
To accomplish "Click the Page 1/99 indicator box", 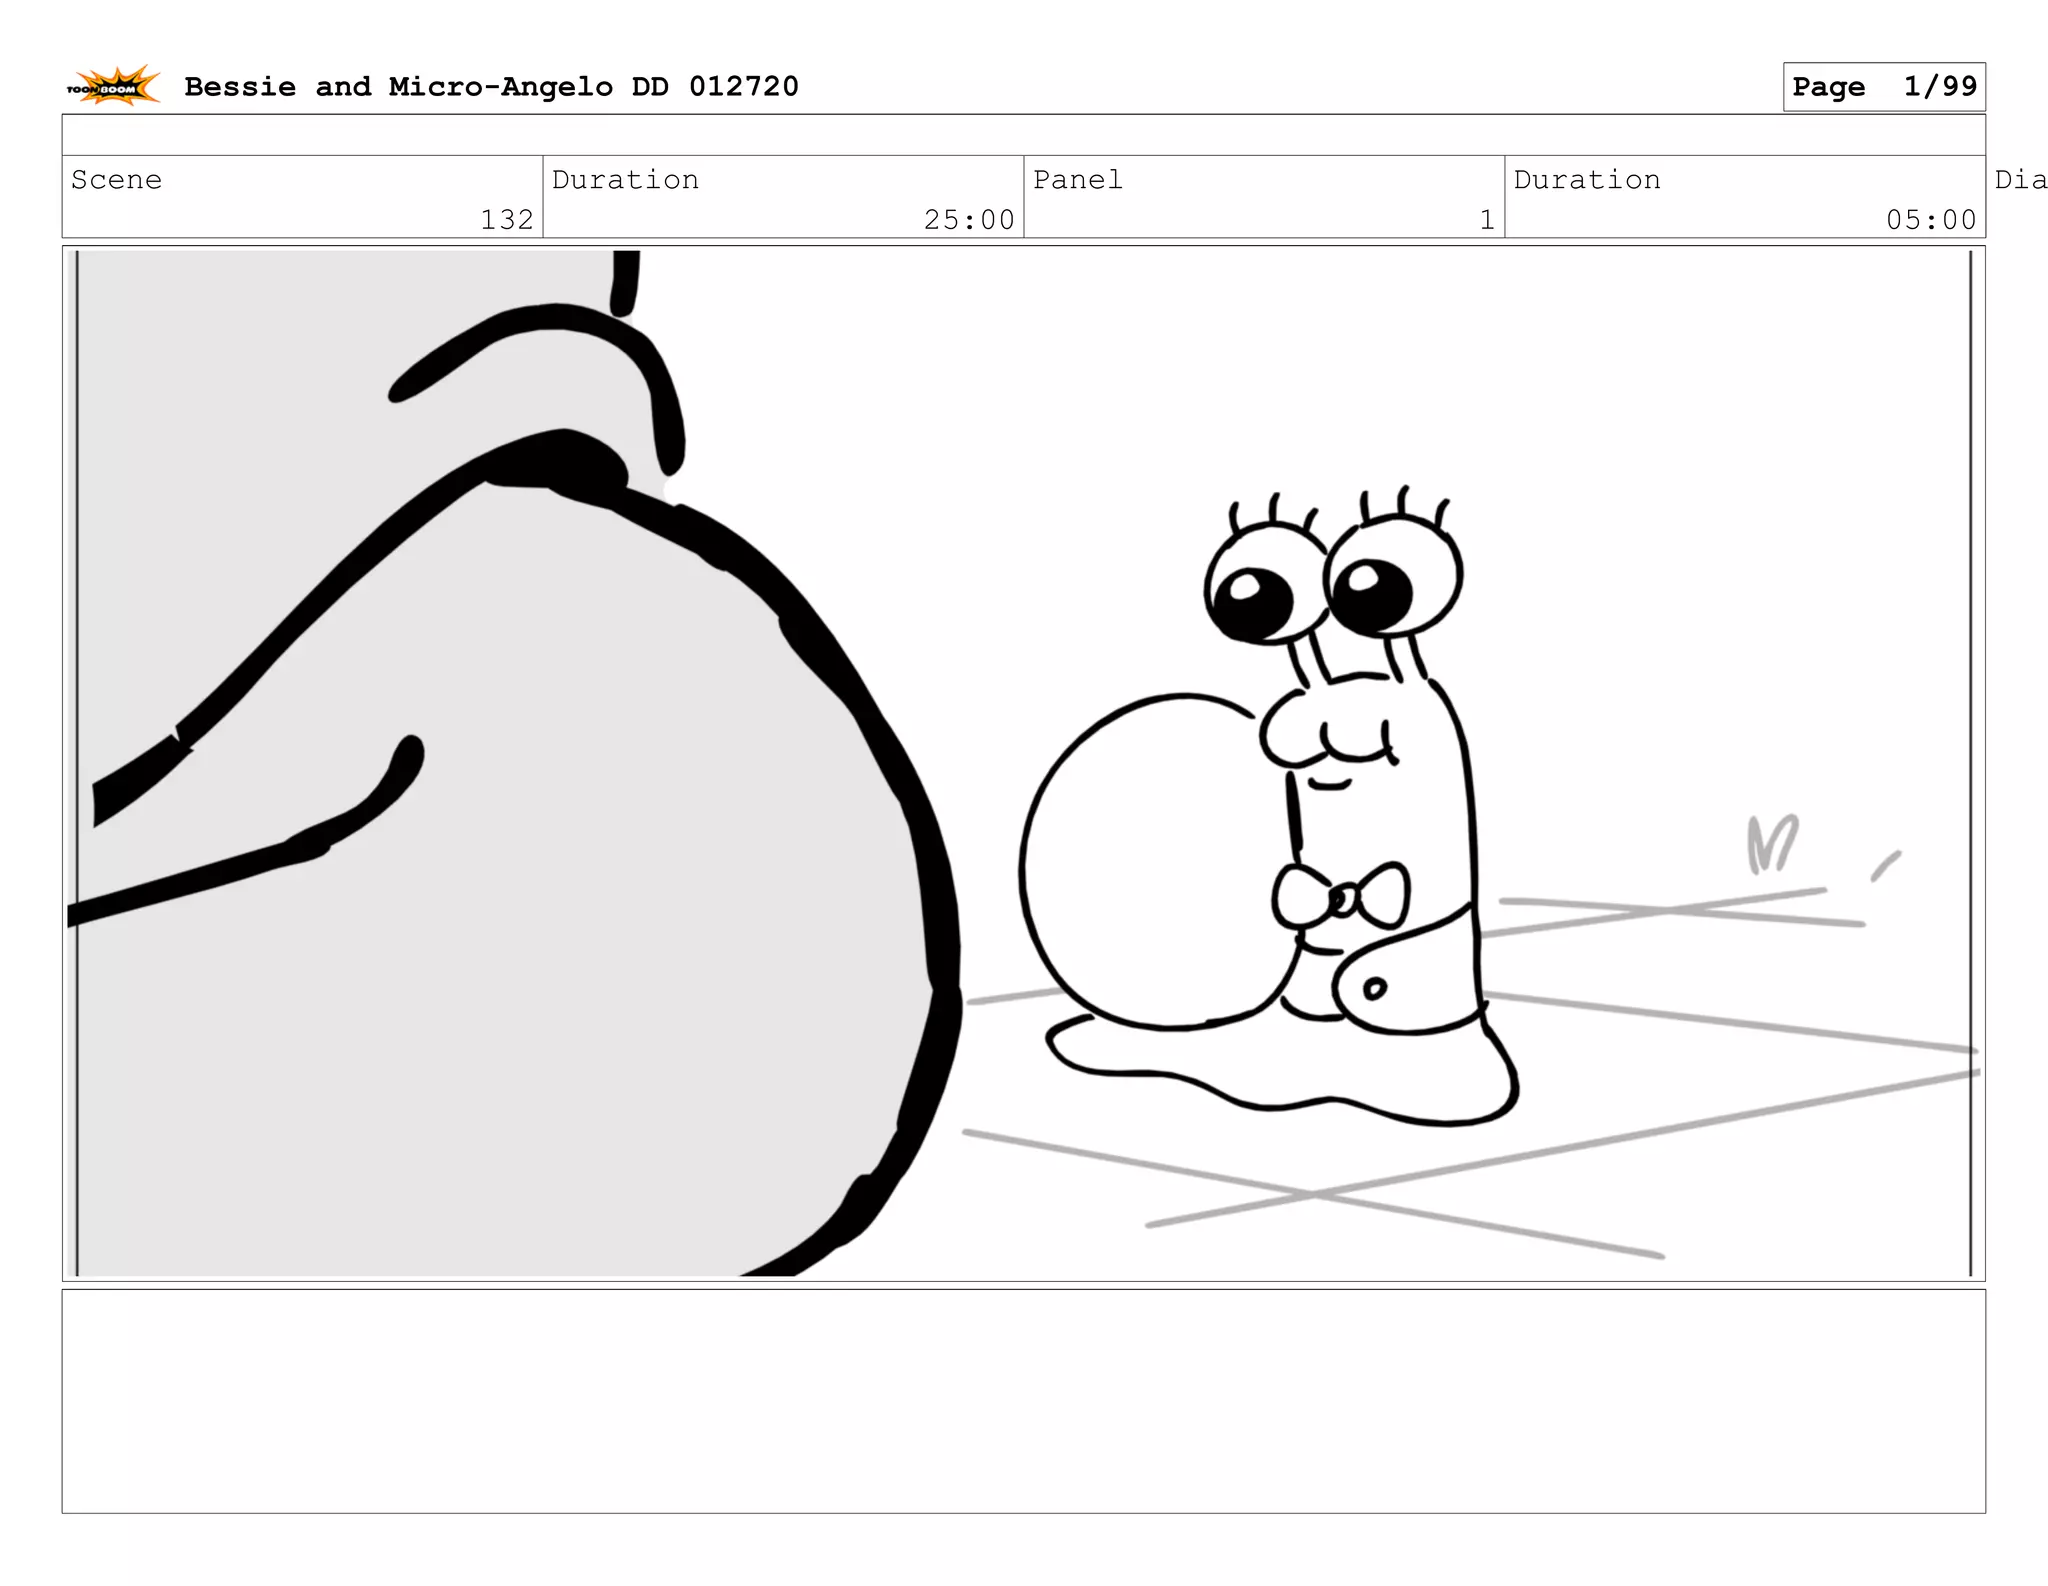I will (x=1883, y=87).
